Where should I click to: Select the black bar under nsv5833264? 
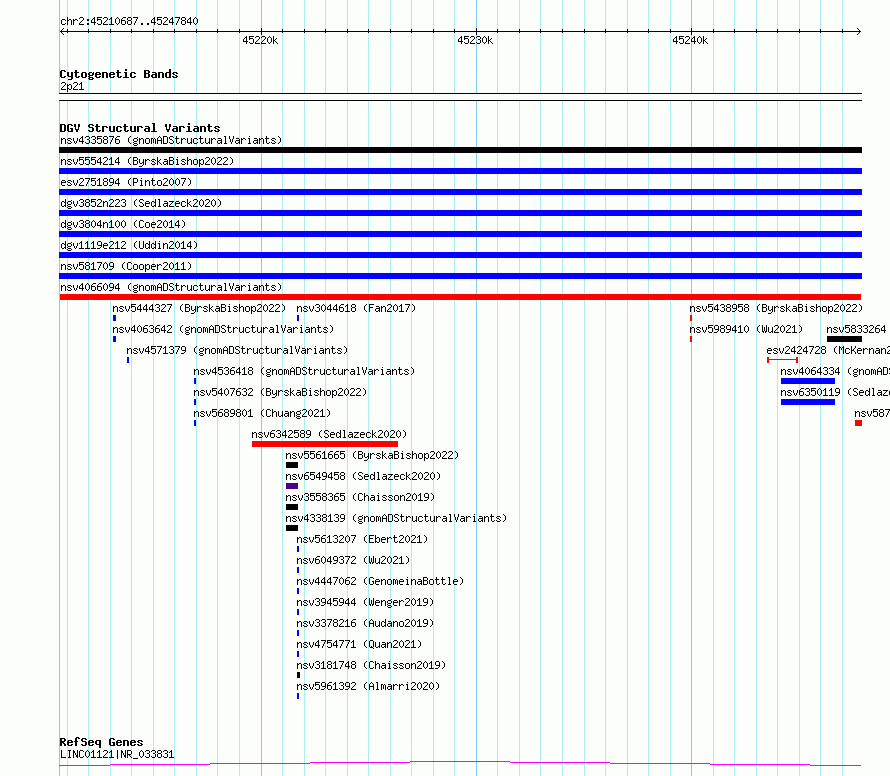point(844,339)
